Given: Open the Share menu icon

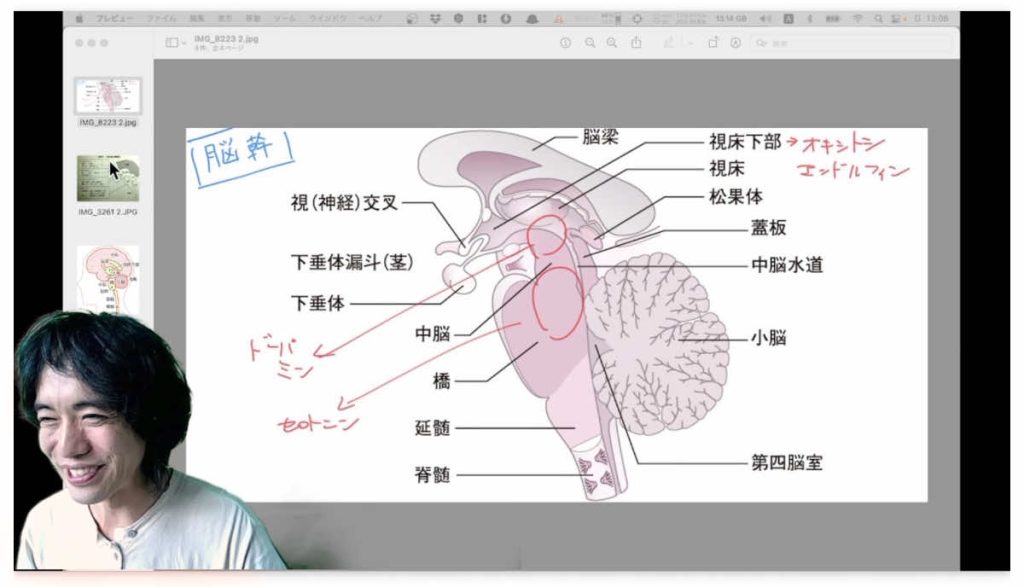Looking at the screenshot, I should pyautogui.click(x=635, y=43).
